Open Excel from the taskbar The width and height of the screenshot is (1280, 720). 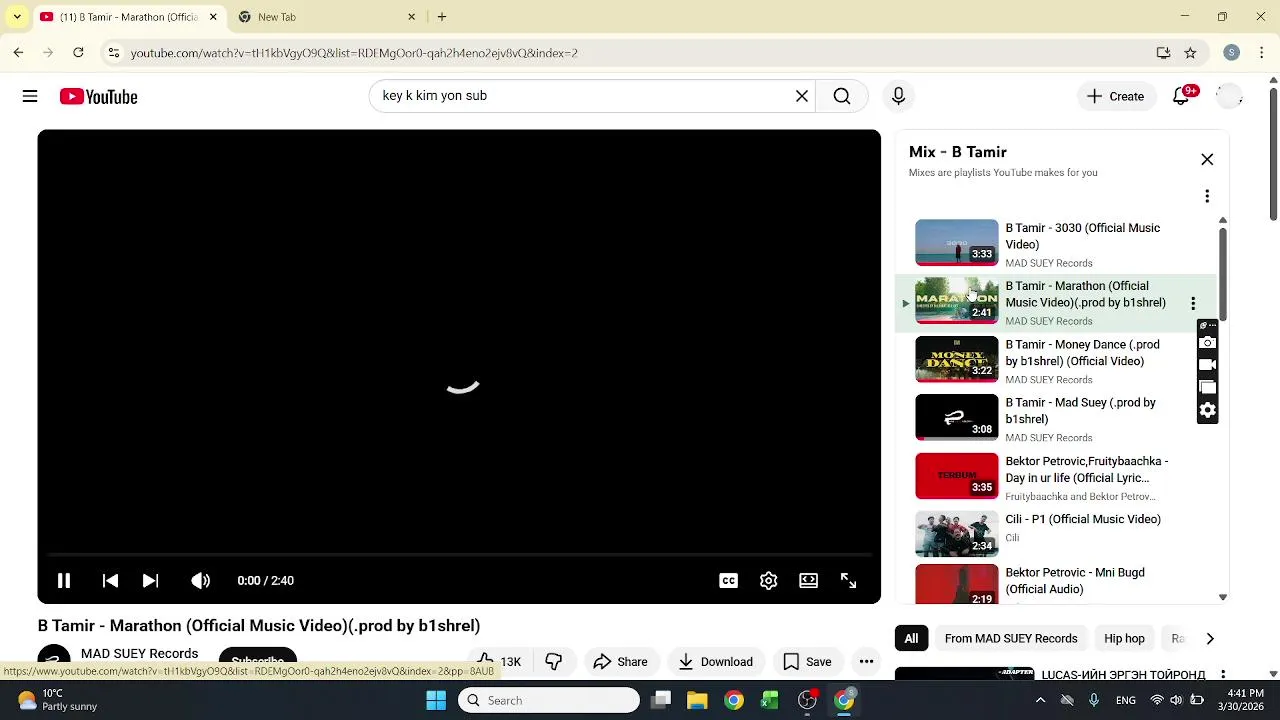coord(770,700)
